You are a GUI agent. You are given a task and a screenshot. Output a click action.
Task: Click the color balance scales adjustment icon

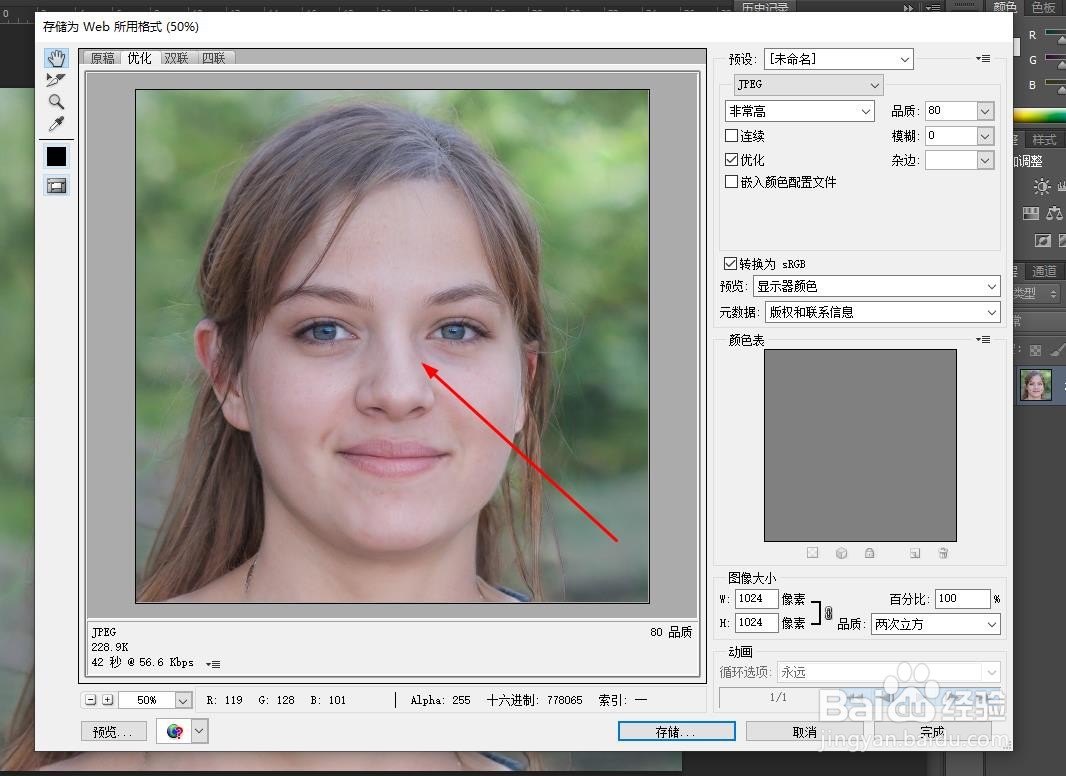coord(1054,214)
